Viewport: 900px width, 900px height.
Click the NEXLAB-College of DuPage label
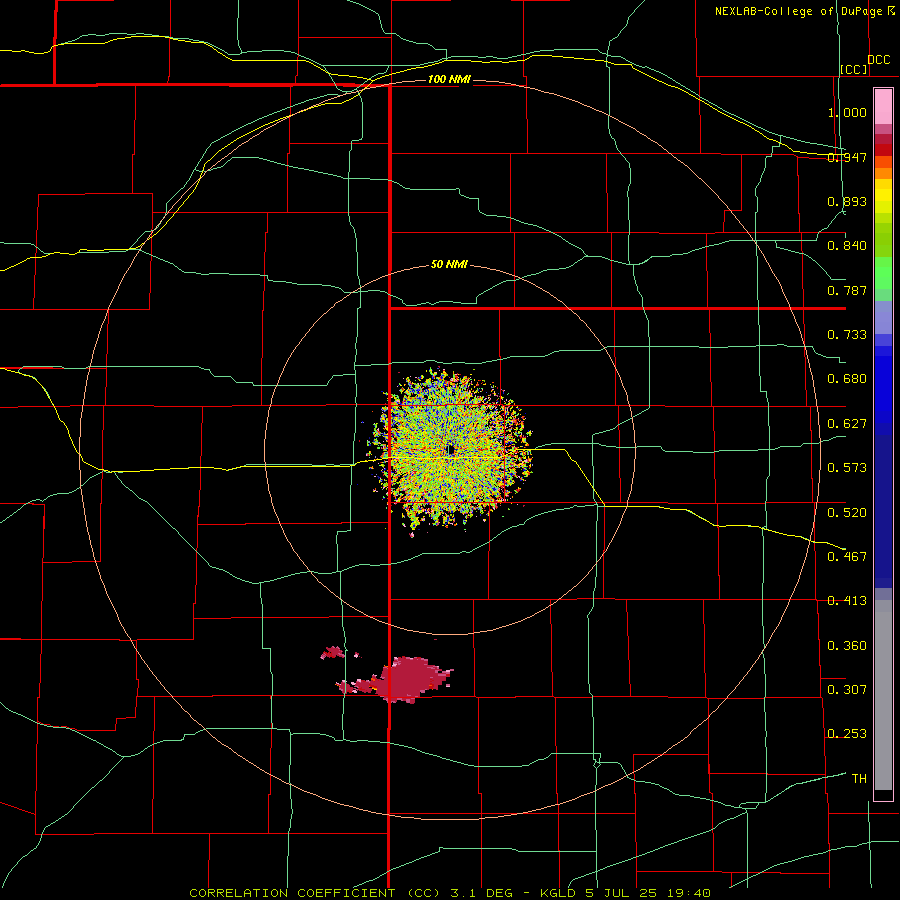tap(799, 11)
